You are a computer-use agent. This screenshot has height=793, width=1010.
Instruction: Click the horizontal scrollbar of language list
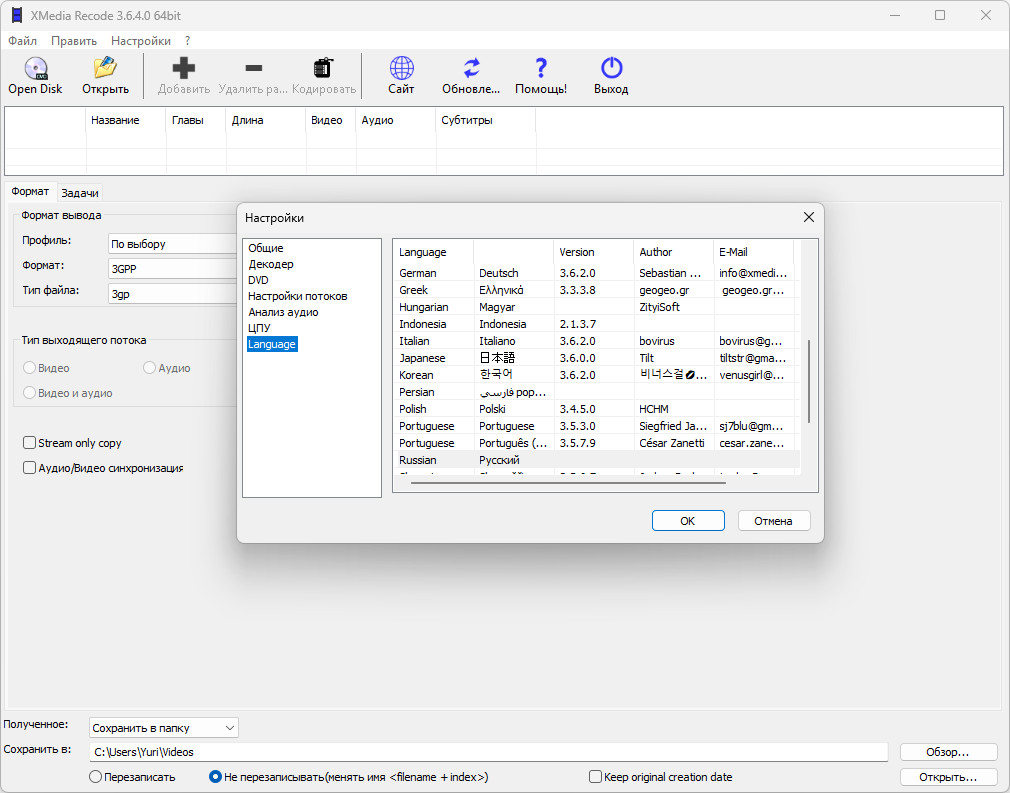[568, 482]
